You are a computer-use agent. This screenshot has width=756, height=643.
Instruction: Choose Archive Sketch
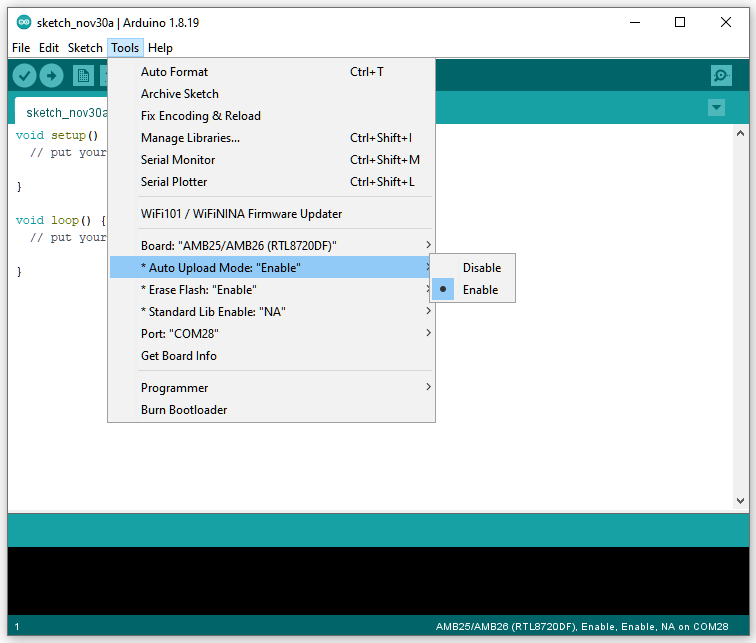(x=272, y=94)
